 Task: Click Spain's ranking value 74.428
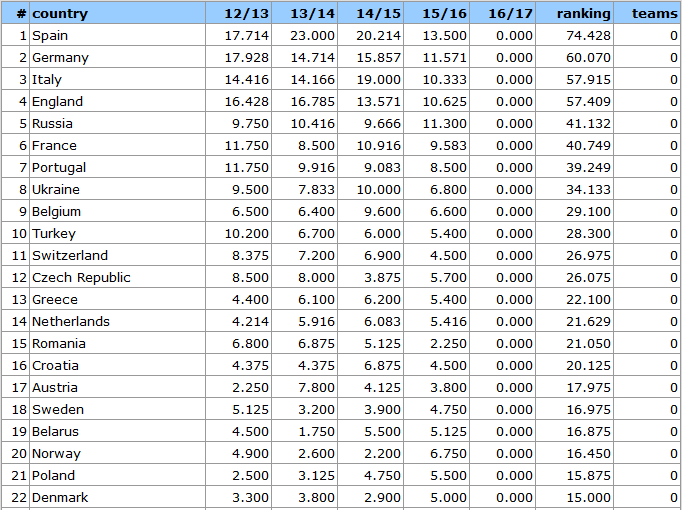pos(588,35)
